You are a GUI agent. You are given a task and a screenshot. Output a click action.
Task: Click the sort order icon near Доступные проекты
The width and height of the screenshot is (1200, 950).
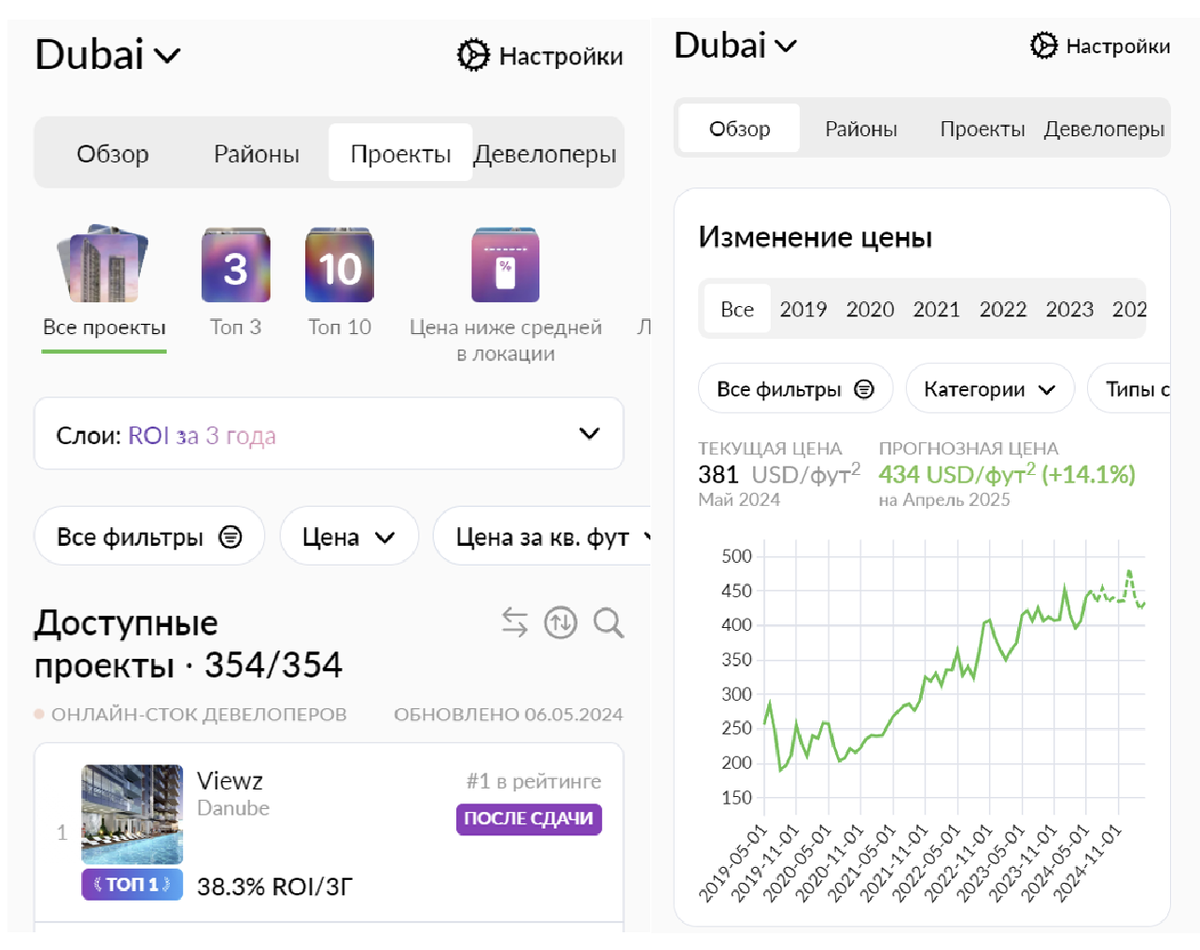click(x=560, y=622)
